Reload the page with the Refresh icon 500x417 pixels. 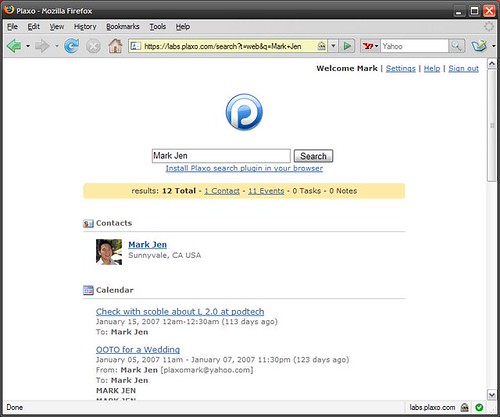point(71,46)
